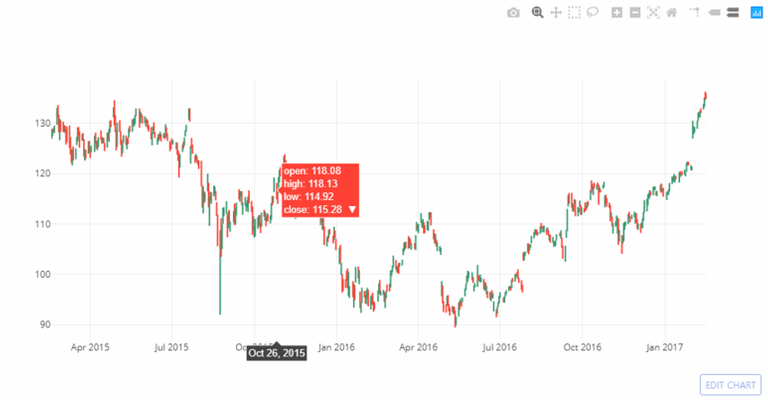Show closest data on hover
Image resolution: width=768 pixels, height=400 pixels.
(x=714, y=13)
